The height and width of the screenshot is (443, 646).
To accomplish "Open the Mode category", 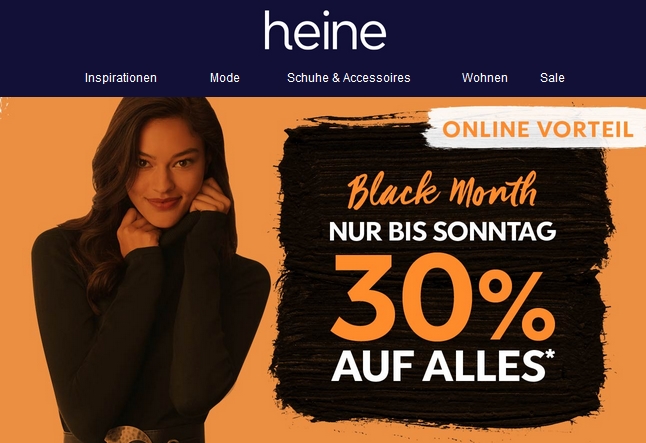I will 225,78.
